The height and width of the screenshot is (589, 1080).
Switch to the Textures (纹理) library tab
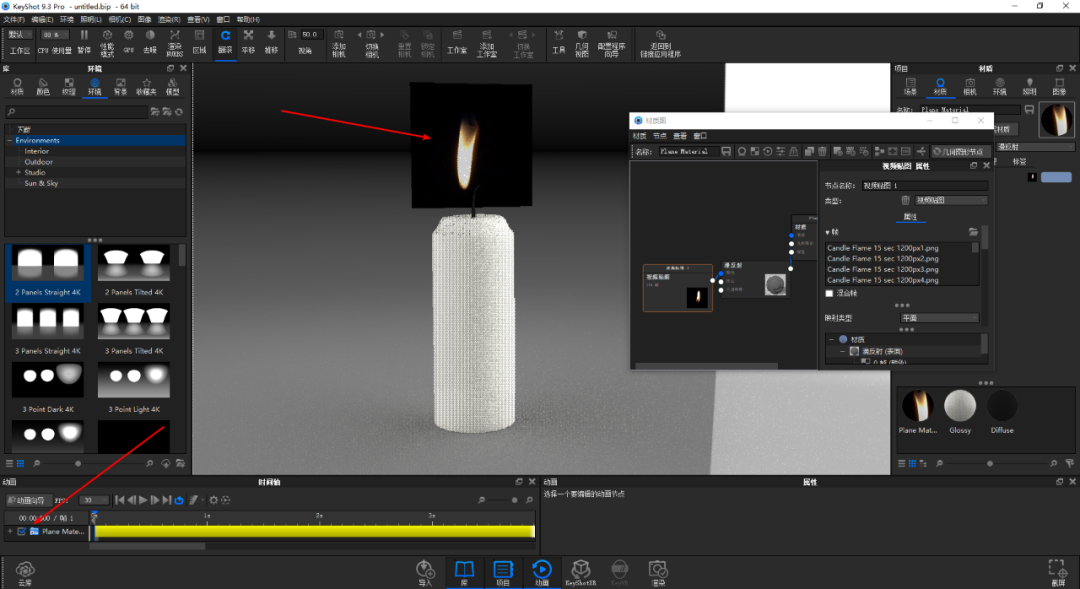[69, 87]
